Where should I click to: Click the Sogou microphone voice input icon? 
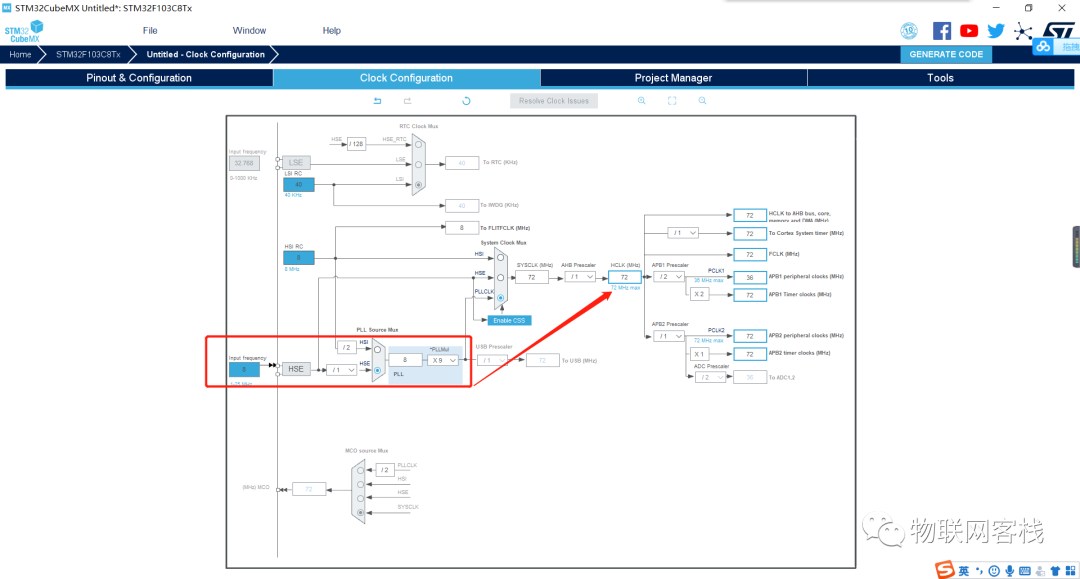[1009, 571]
